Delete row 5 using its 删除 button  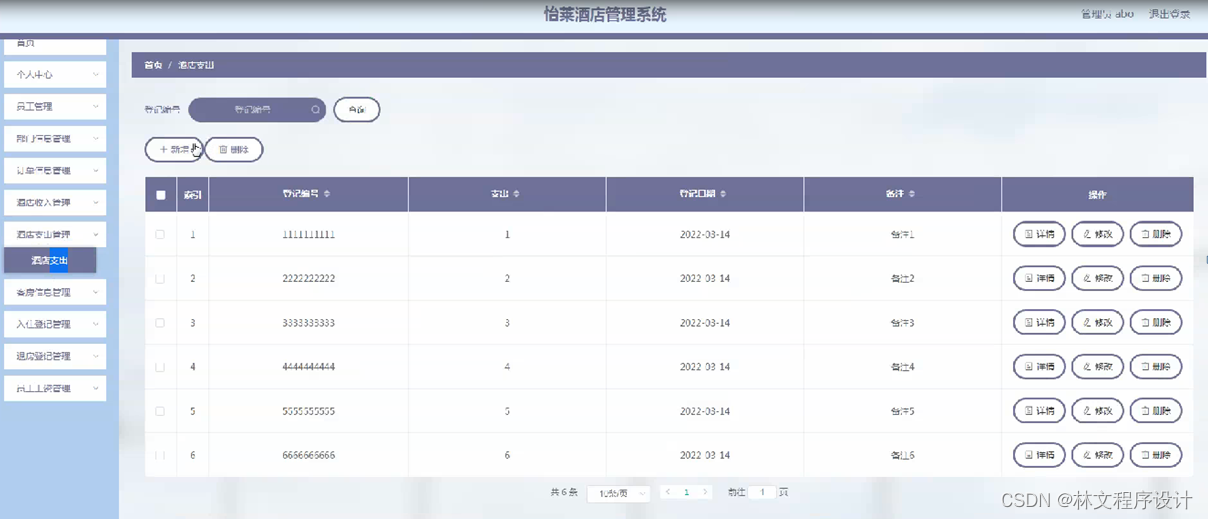1156,410
